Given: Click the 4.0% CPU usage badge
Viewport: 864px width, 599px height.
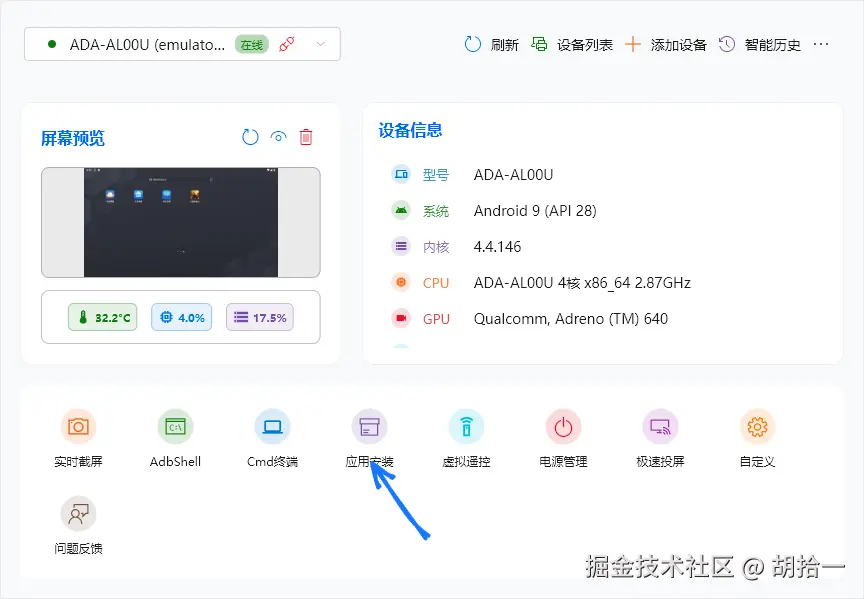Looking at the screenshot, I should pyautogui.click(x=182, y=317).
